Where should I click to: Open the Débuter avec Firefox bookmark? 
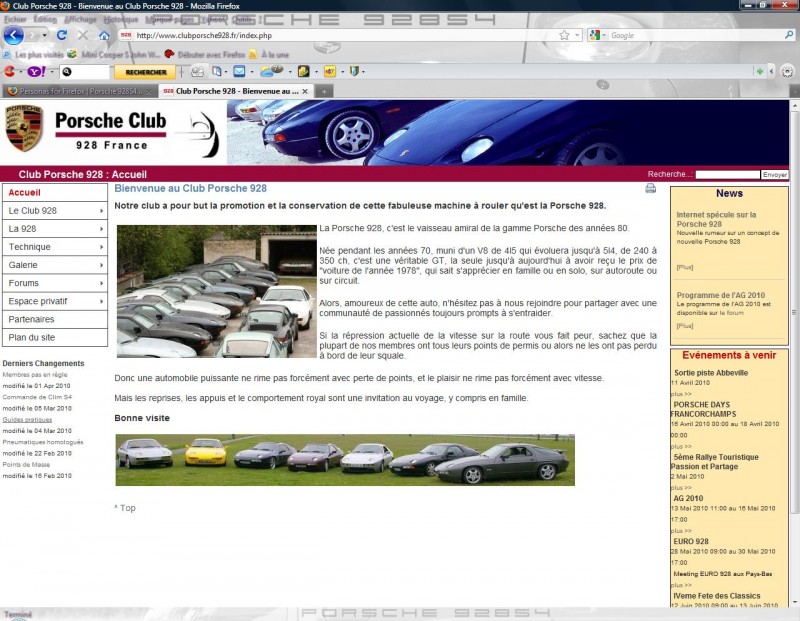206,55
